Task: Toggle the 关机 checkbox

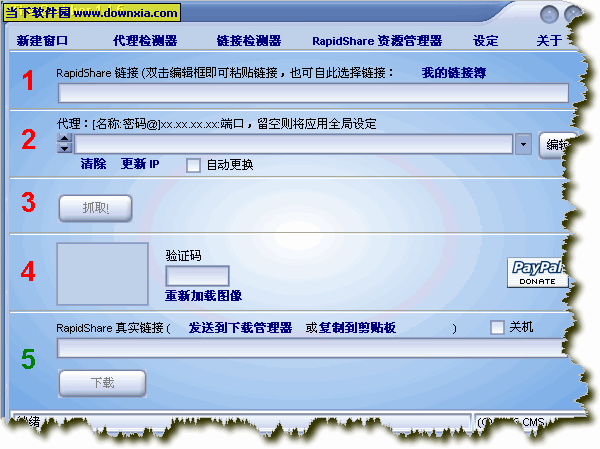Action: pyautogui.click(x=497, y=328)
